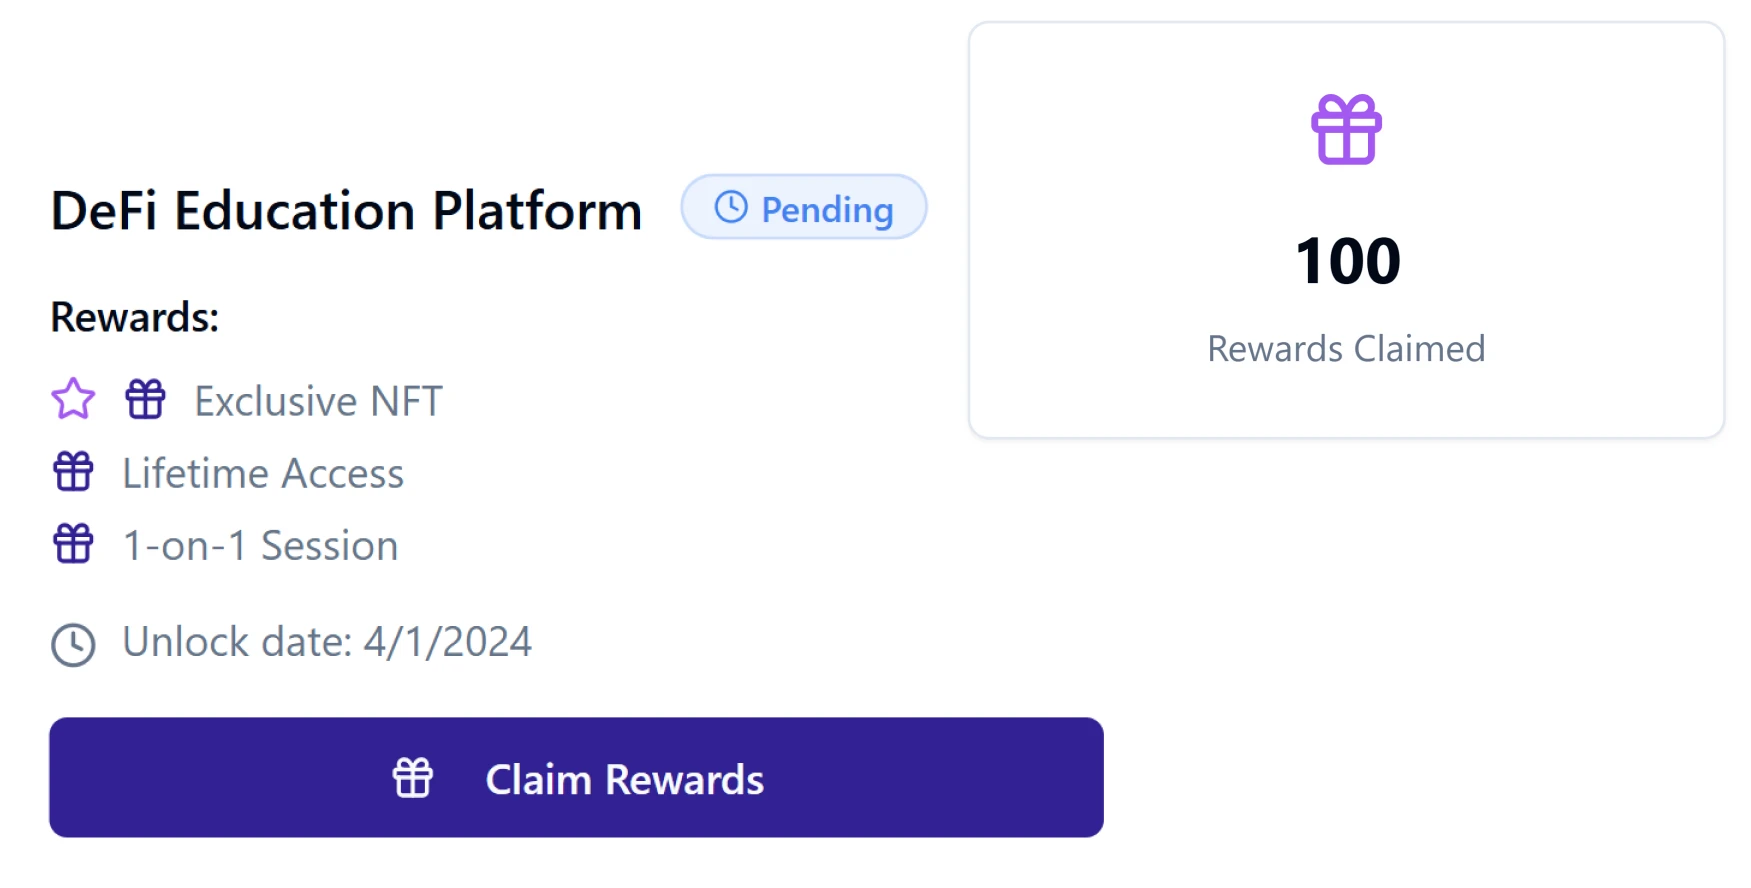Image resolution: width=1751 pixels, height=888 pixels.
Task: Click the purple gift icon above 100
Action: (x=1346, y=126)
